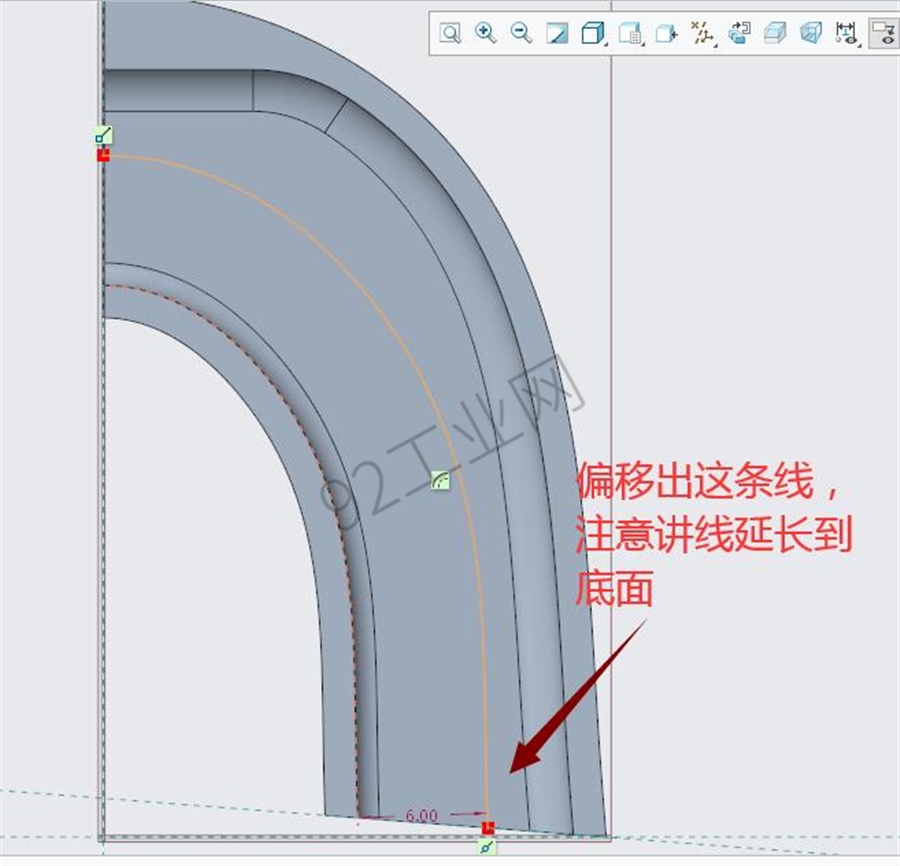This screenshot has height=866, width=900.
Task: Select the Zoom In tool
Action: [x=486, y=33]
